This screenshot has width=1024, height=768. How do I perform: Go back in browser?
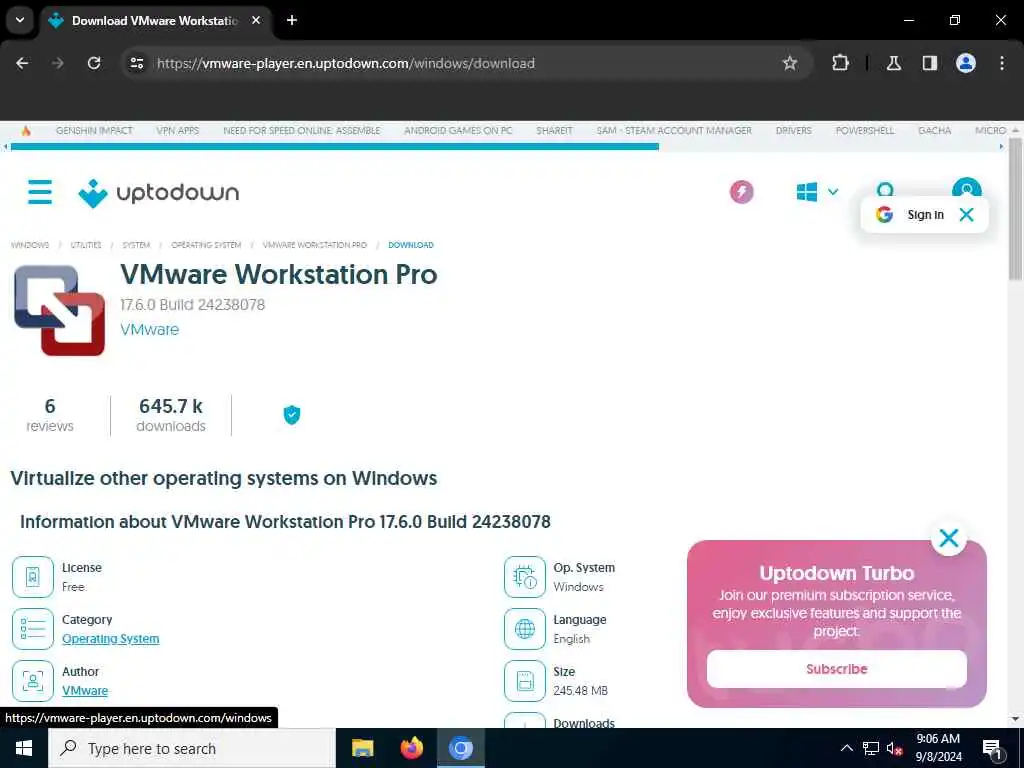point(22,63)
